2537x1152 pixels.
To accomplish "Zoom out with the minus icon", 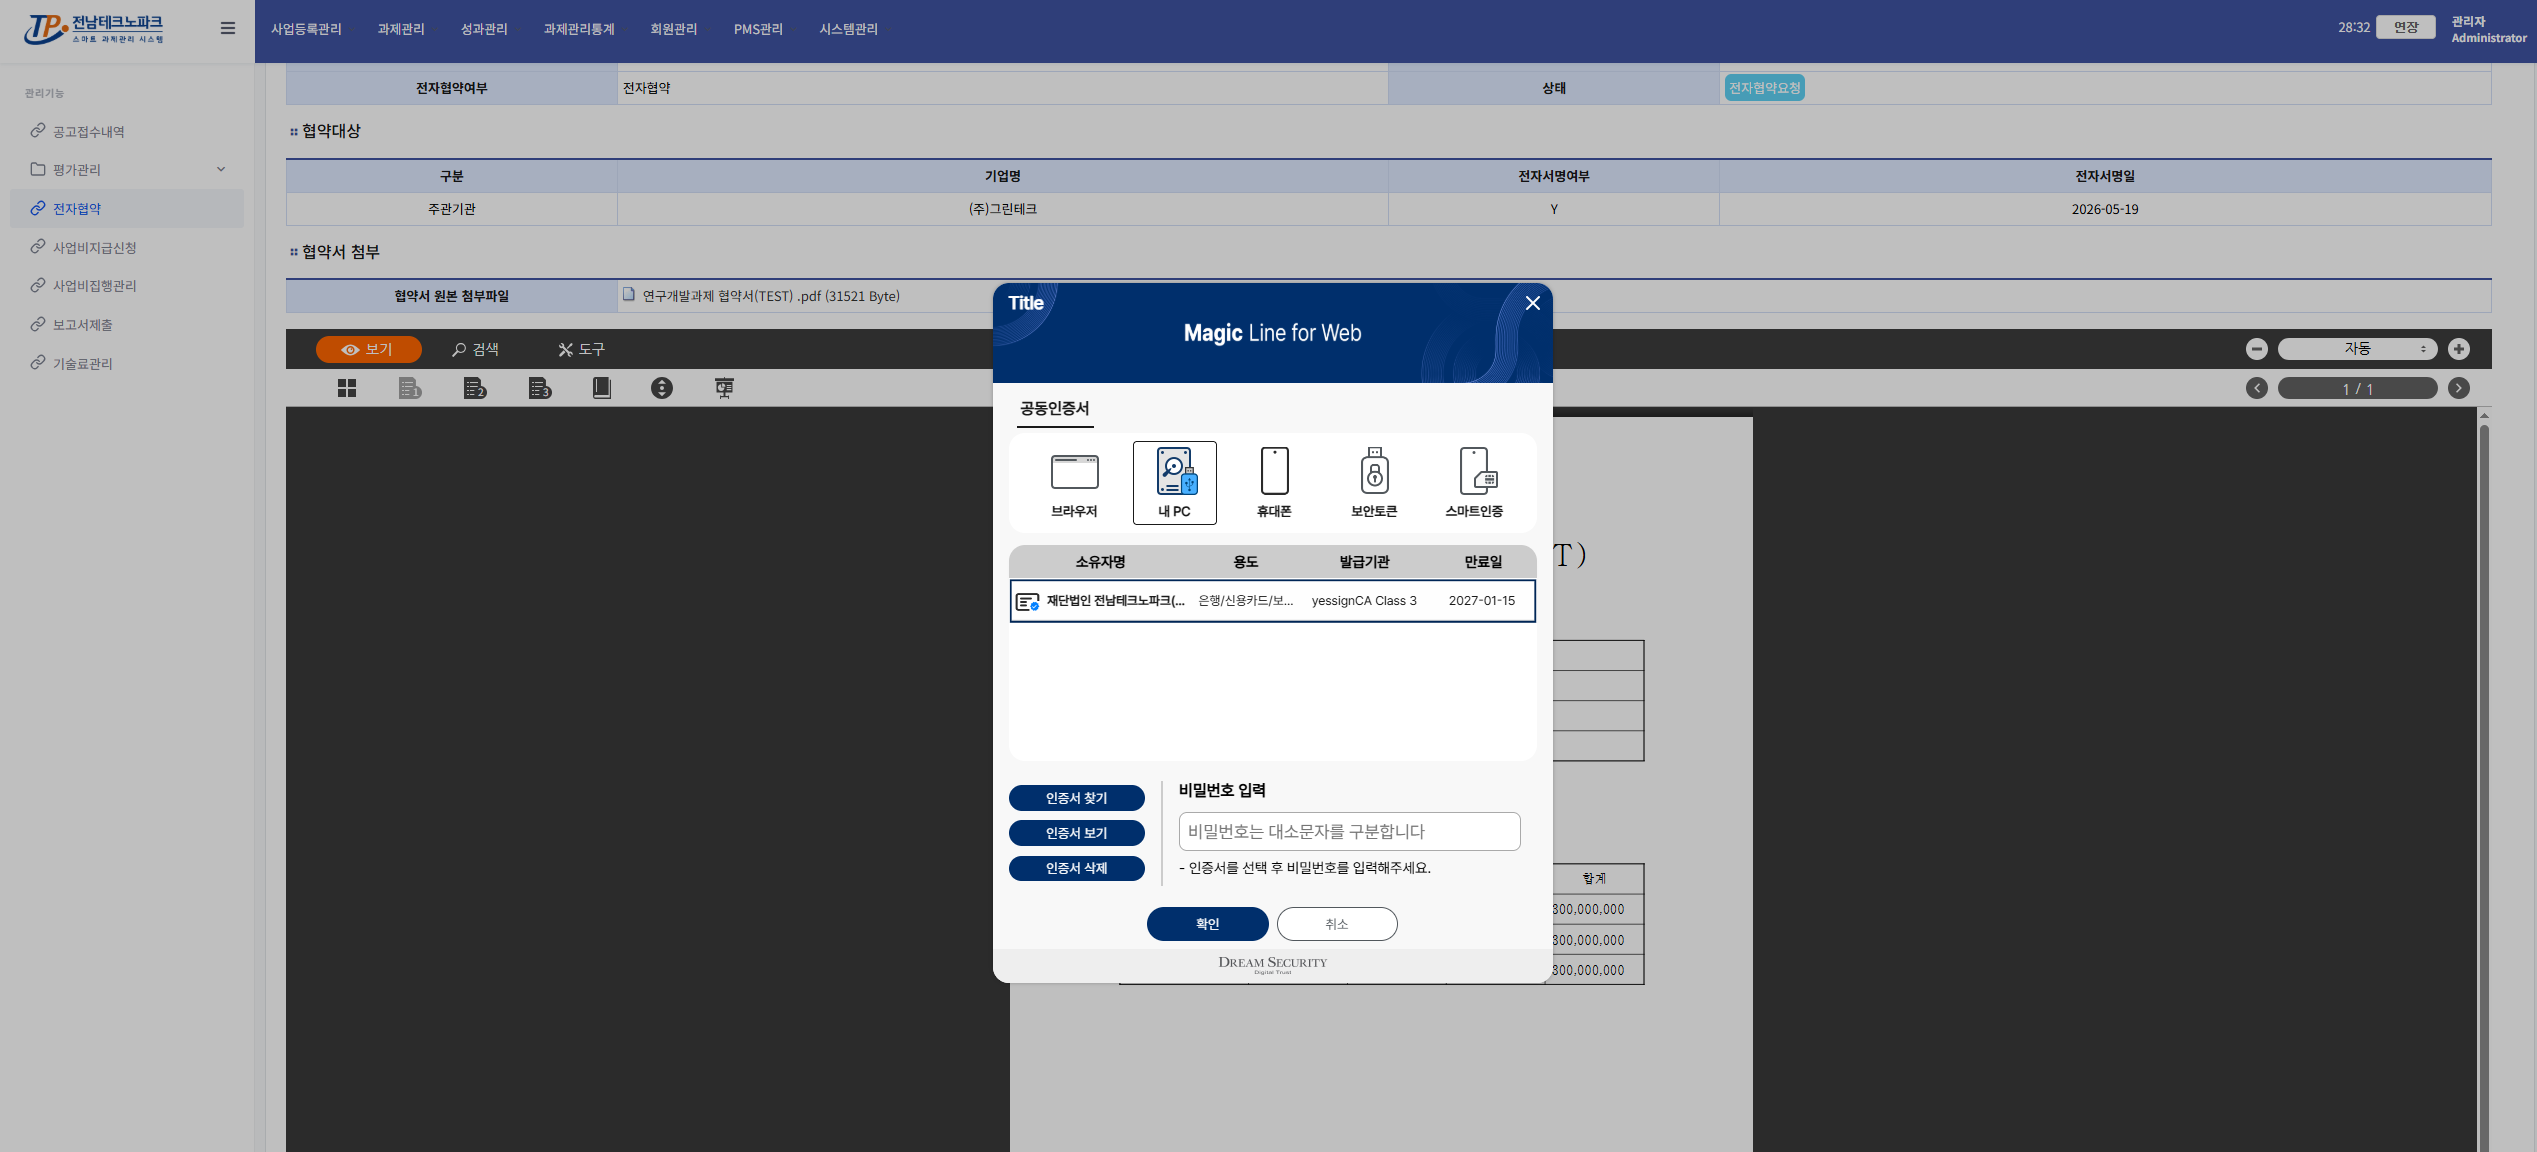I will pos(2257,349).
